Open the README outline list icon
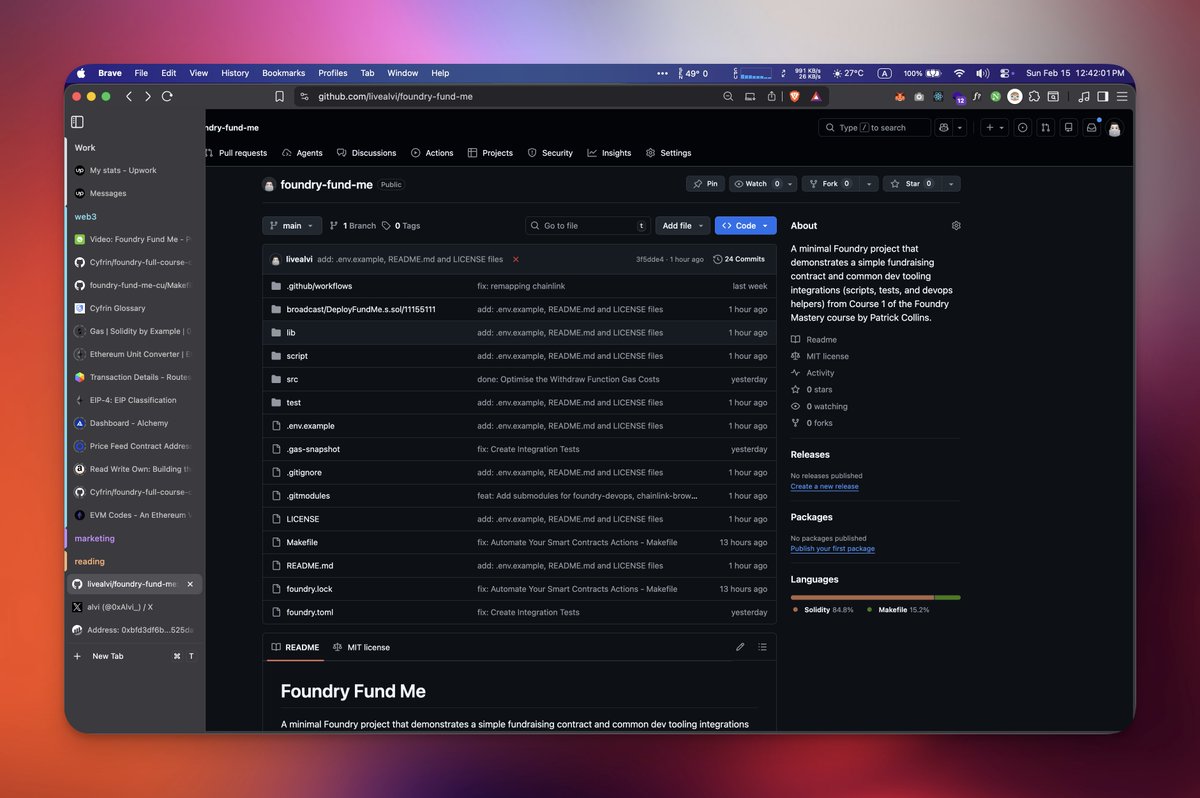Screen dimensions: 1200x798 click(x=763, y=647)
